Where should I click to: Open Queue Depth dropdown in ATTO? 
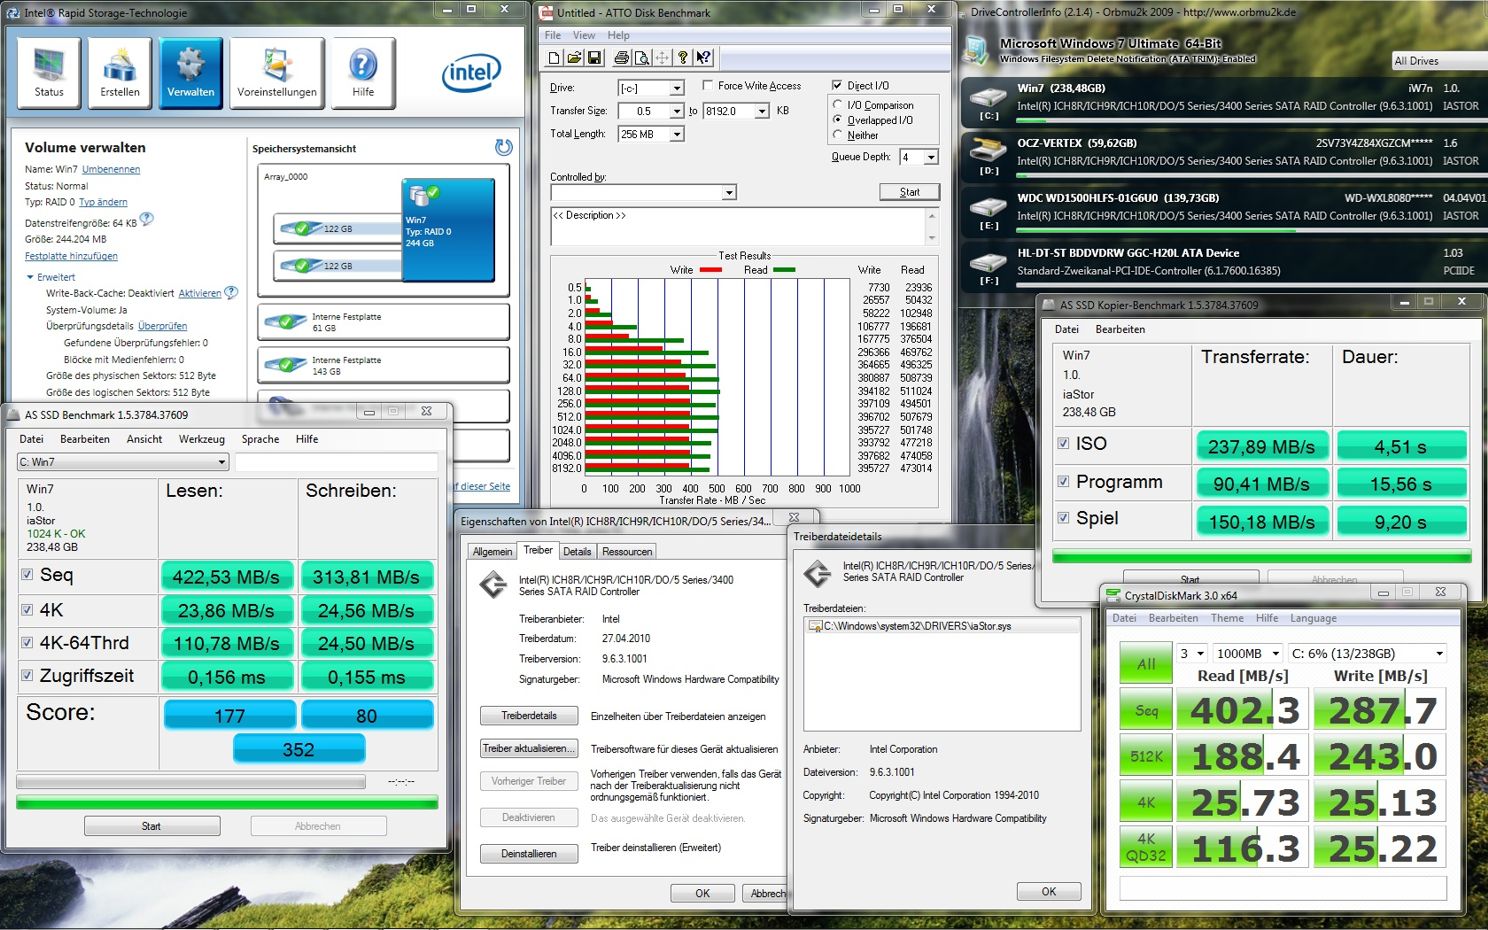point(931,157)
